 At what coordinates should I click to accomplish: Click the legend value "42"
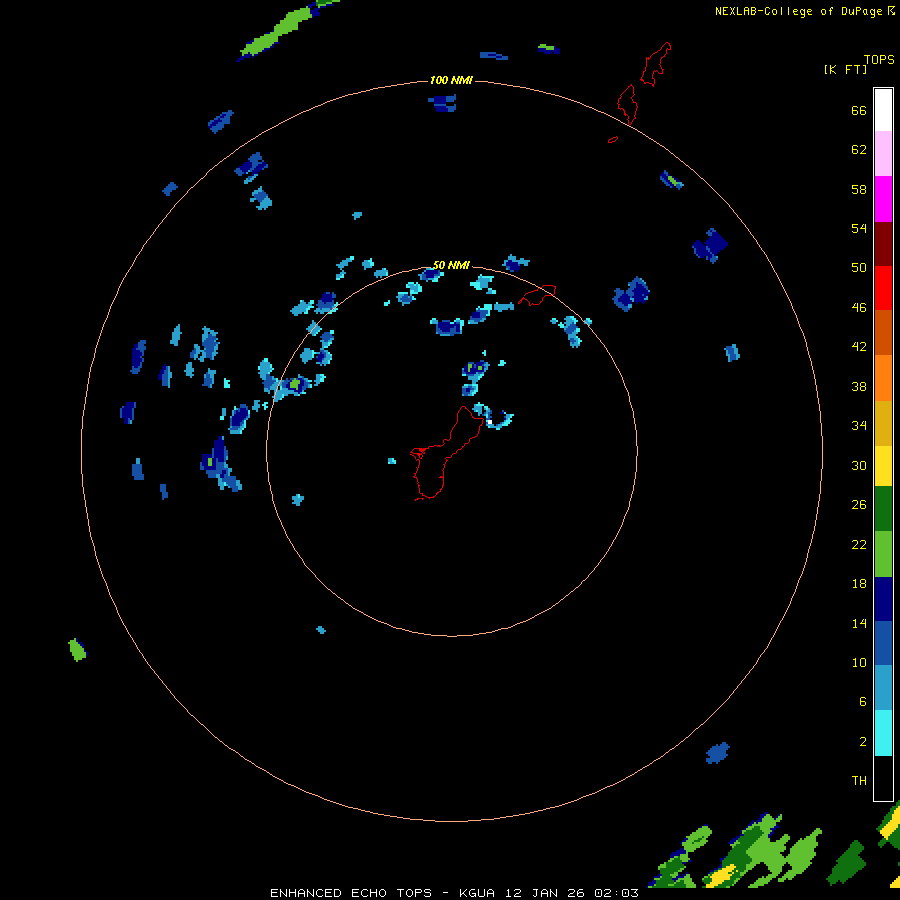pos(859,347)
